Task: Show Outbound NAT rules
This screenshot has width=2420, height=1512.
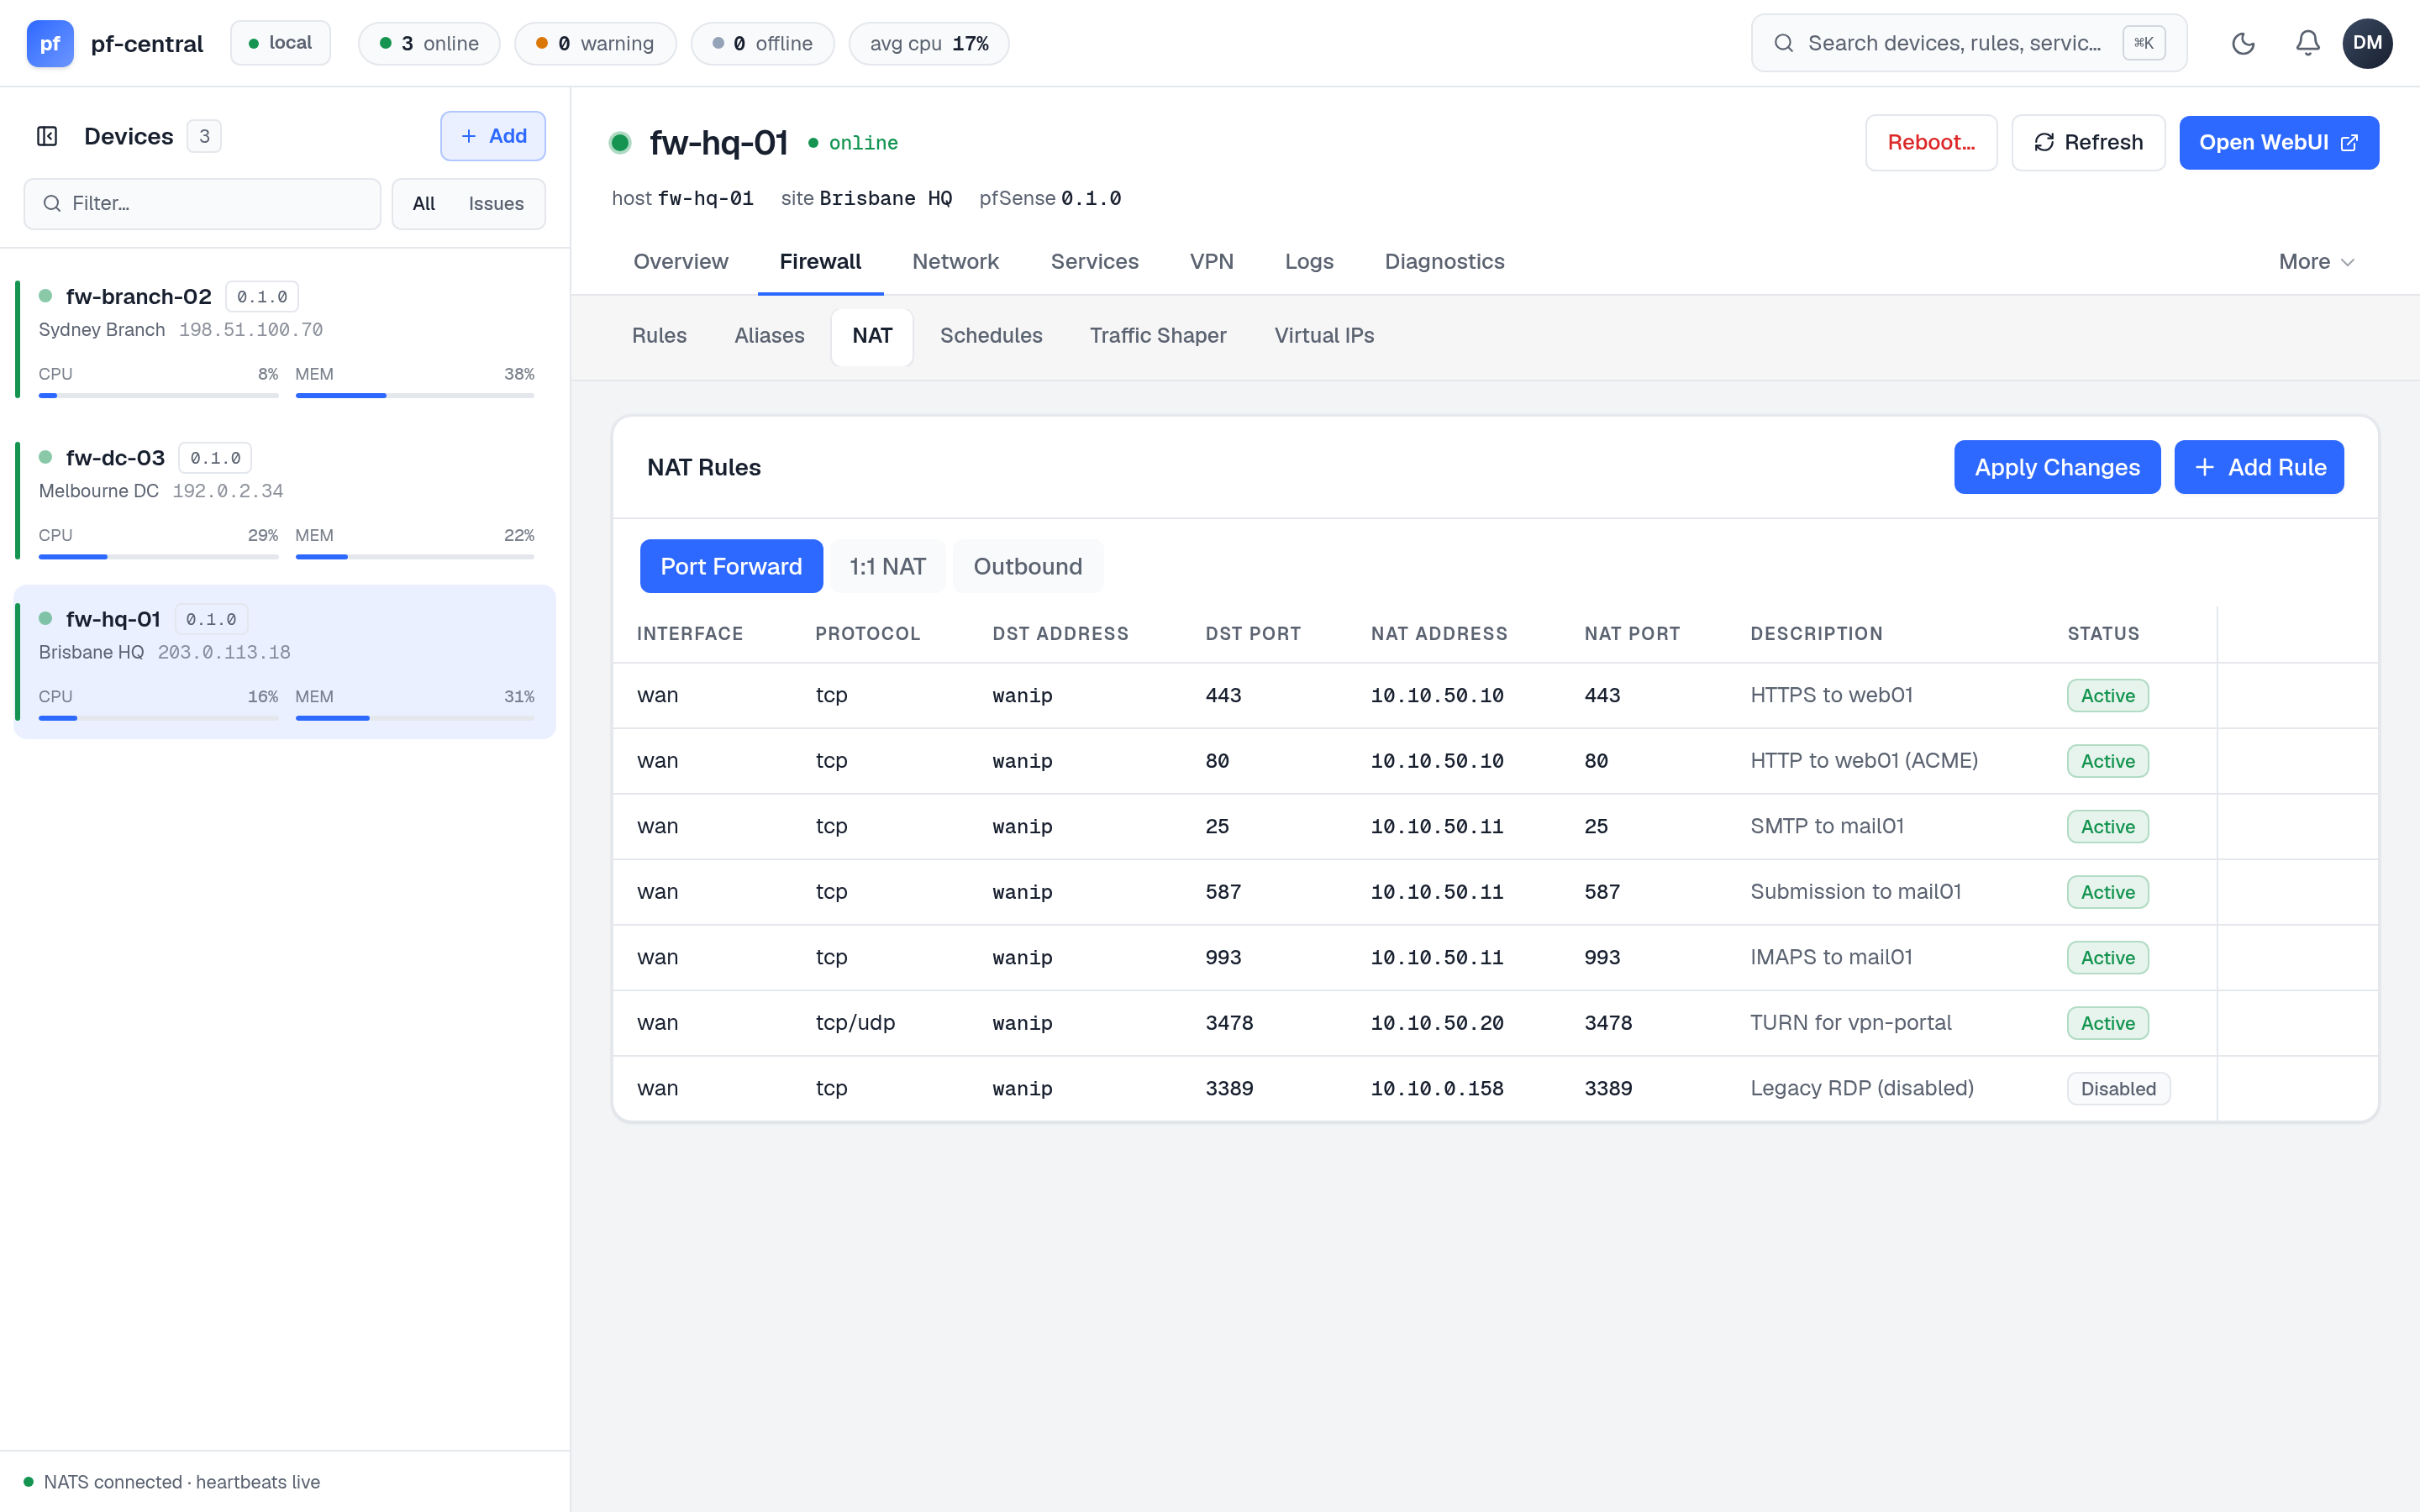Action: [x=1028, y=566]
